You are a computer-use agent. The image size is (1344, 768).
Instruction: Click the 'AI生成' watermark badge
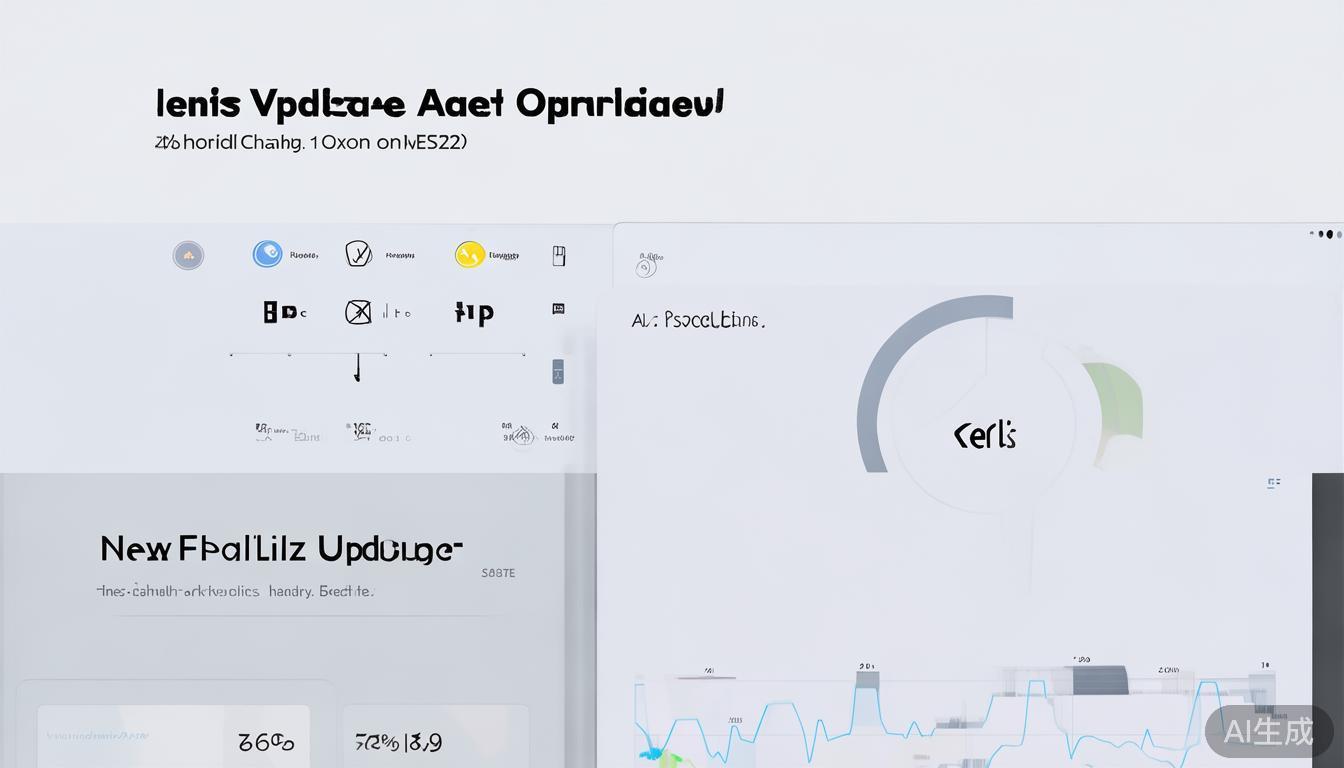[x=1268, y=731]
